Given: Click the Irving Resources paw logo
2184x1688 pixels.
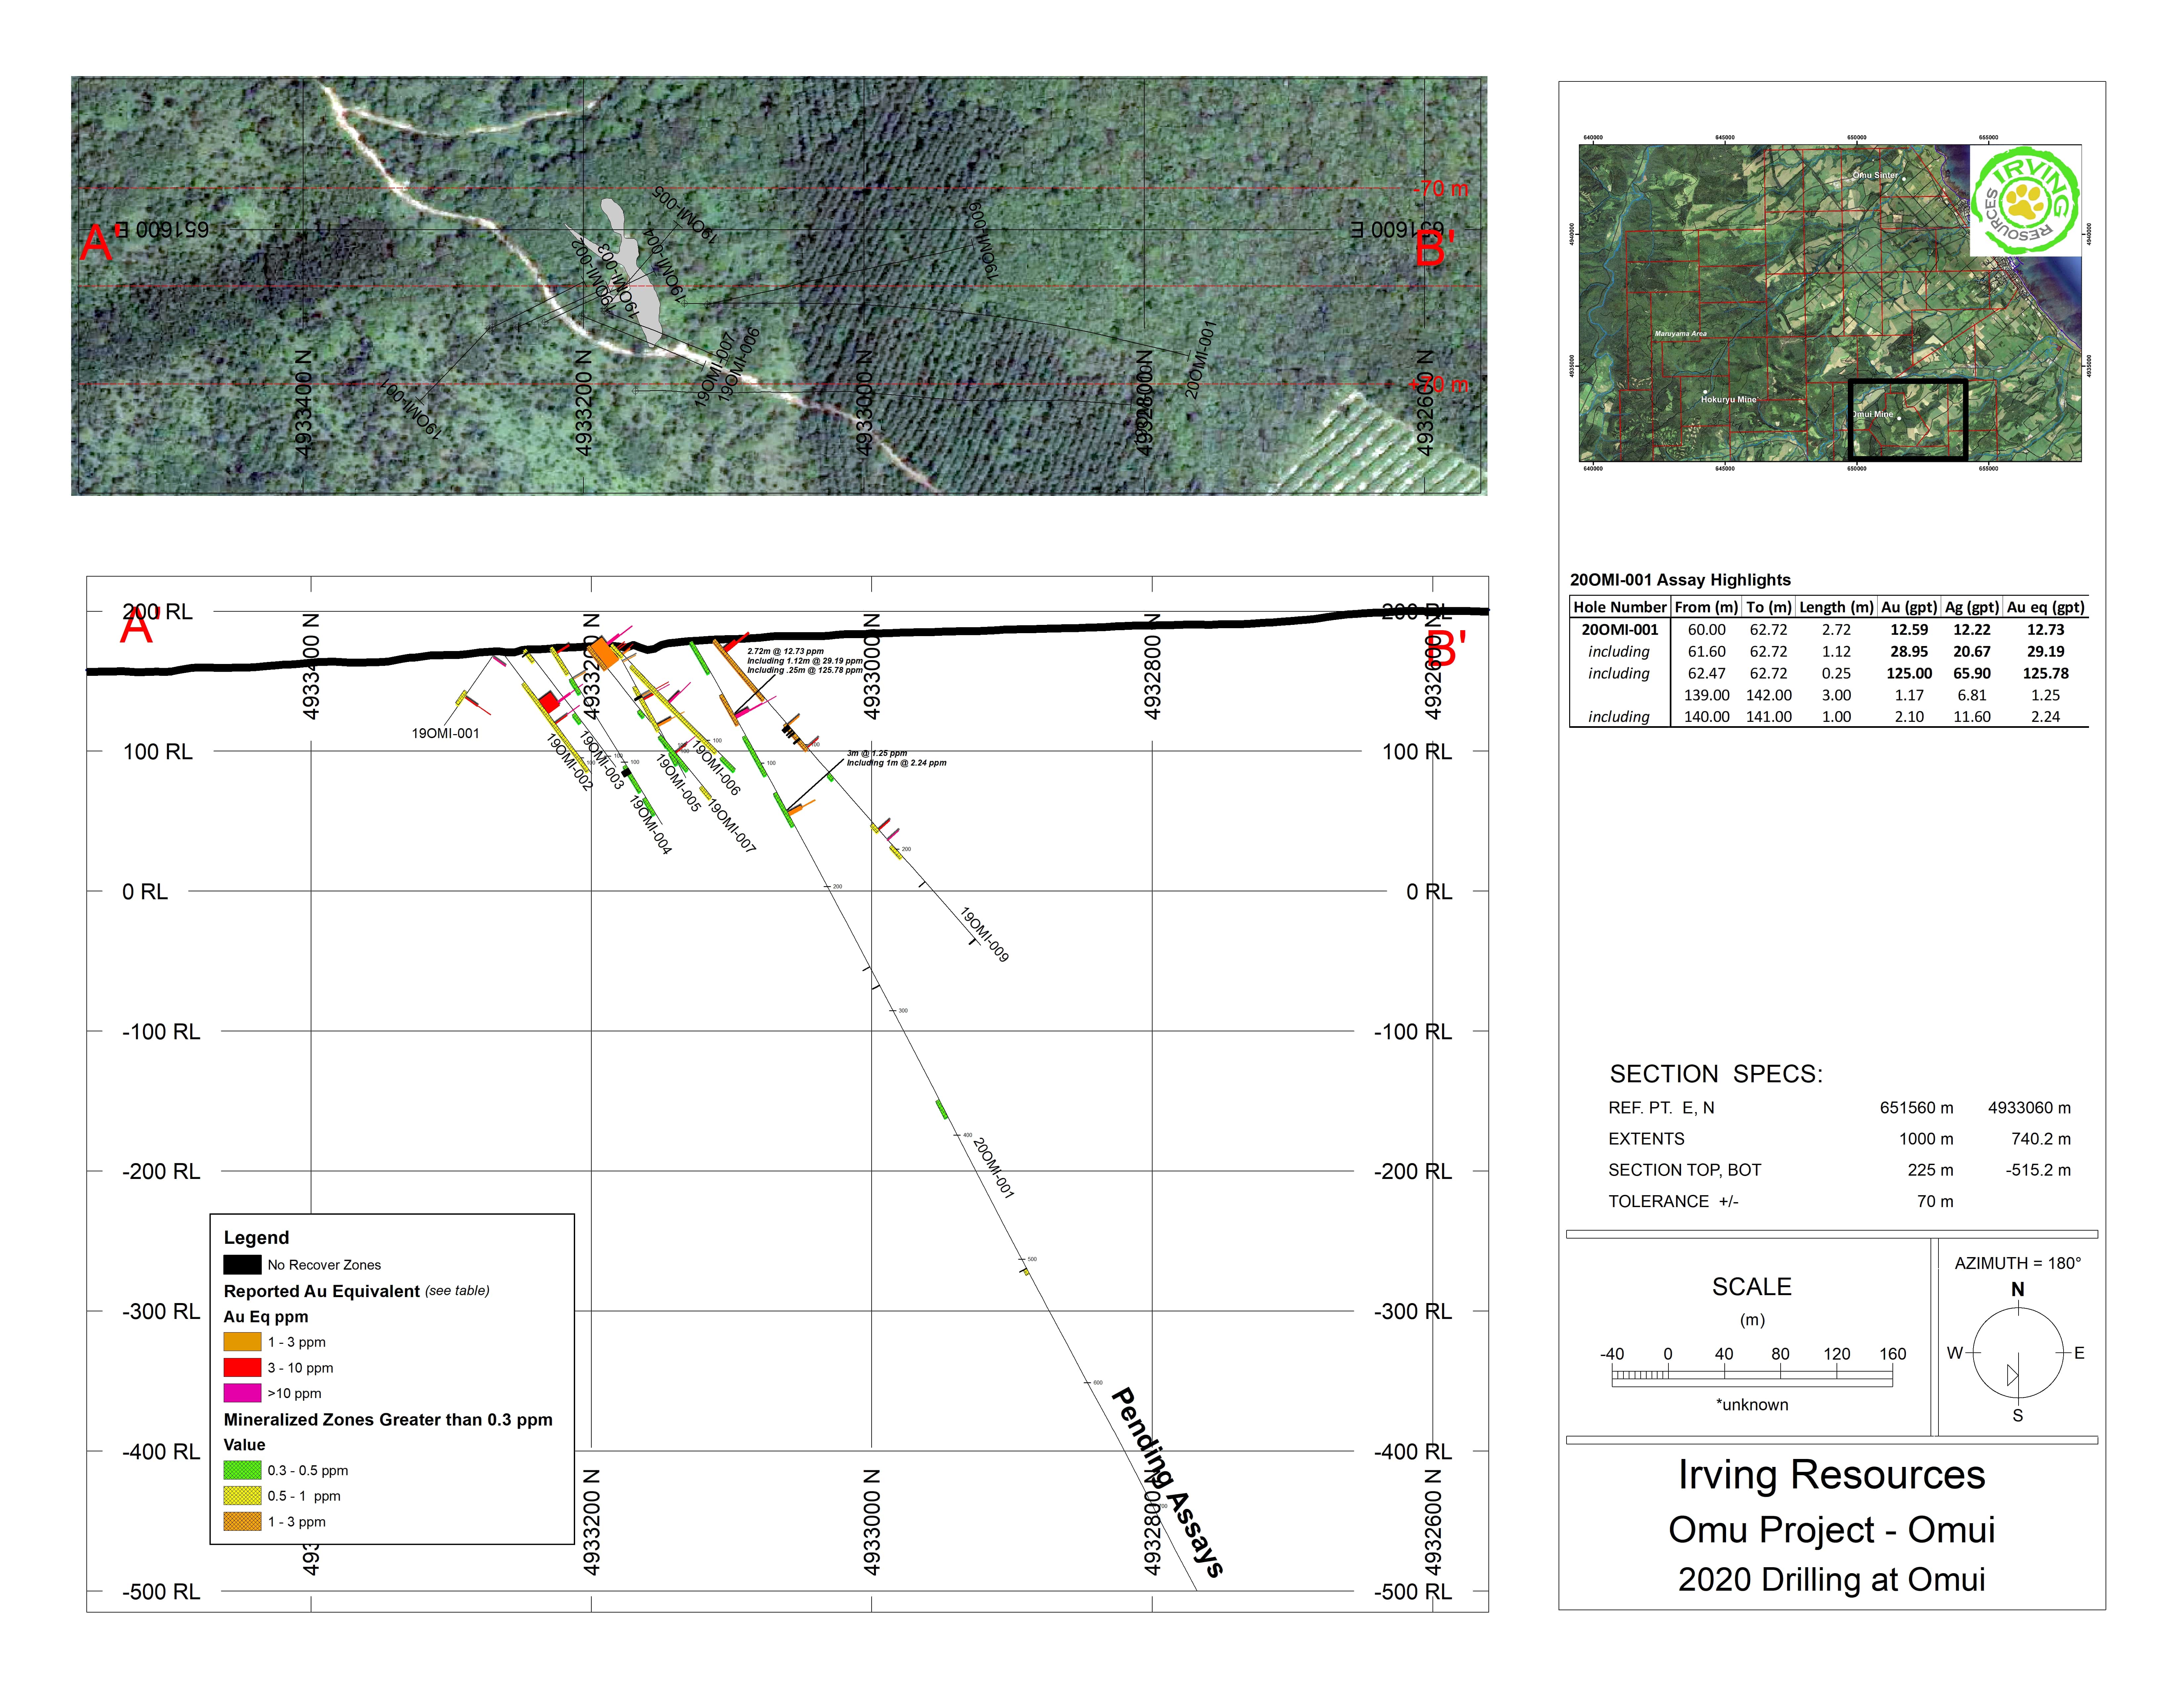Looking at the screenshot, I should click(x=2025, y=201).
